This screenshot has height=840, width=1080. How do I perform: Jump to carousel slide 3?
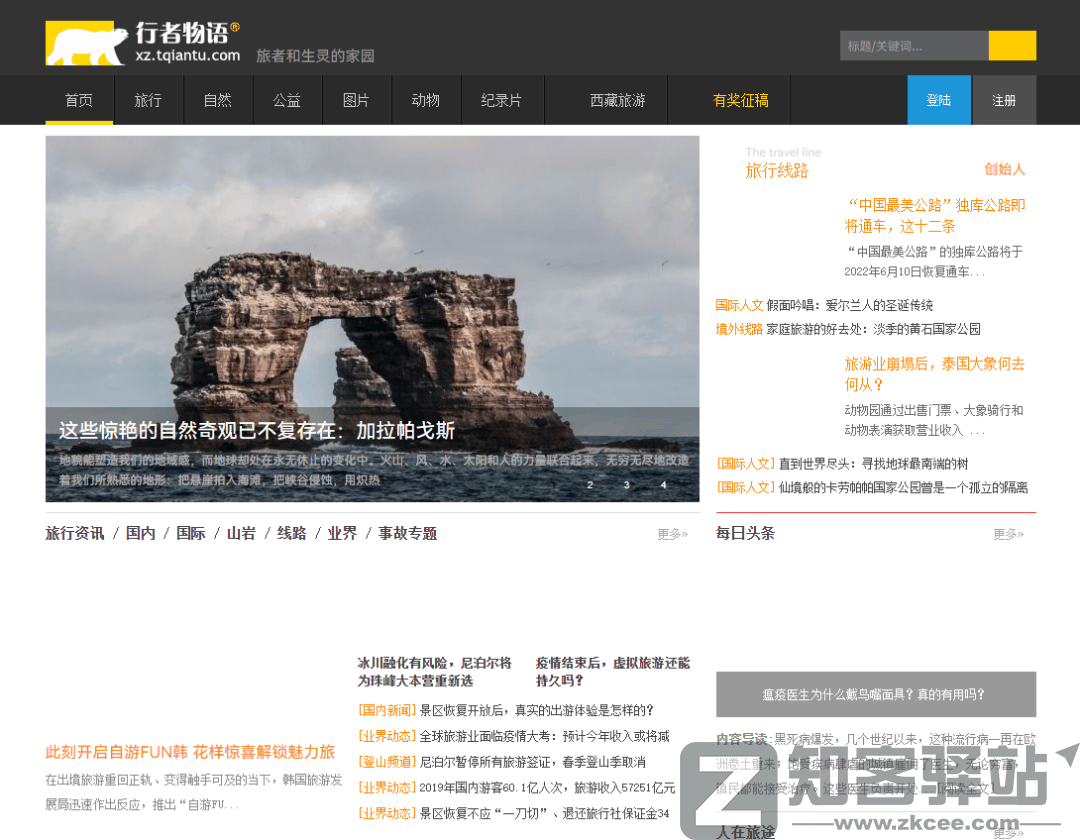coord(626,483)
